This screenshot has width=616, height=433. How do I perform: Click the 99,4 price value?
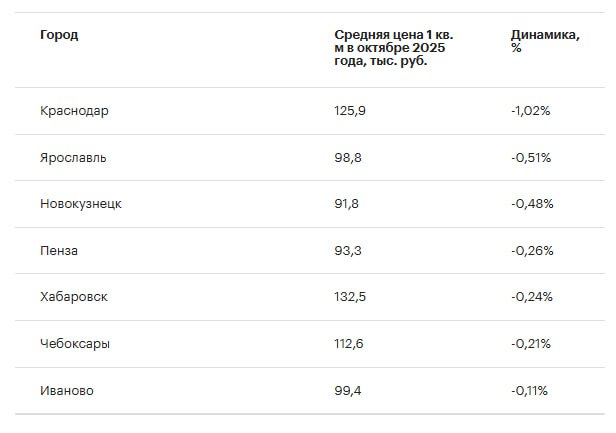click(347, 390)
